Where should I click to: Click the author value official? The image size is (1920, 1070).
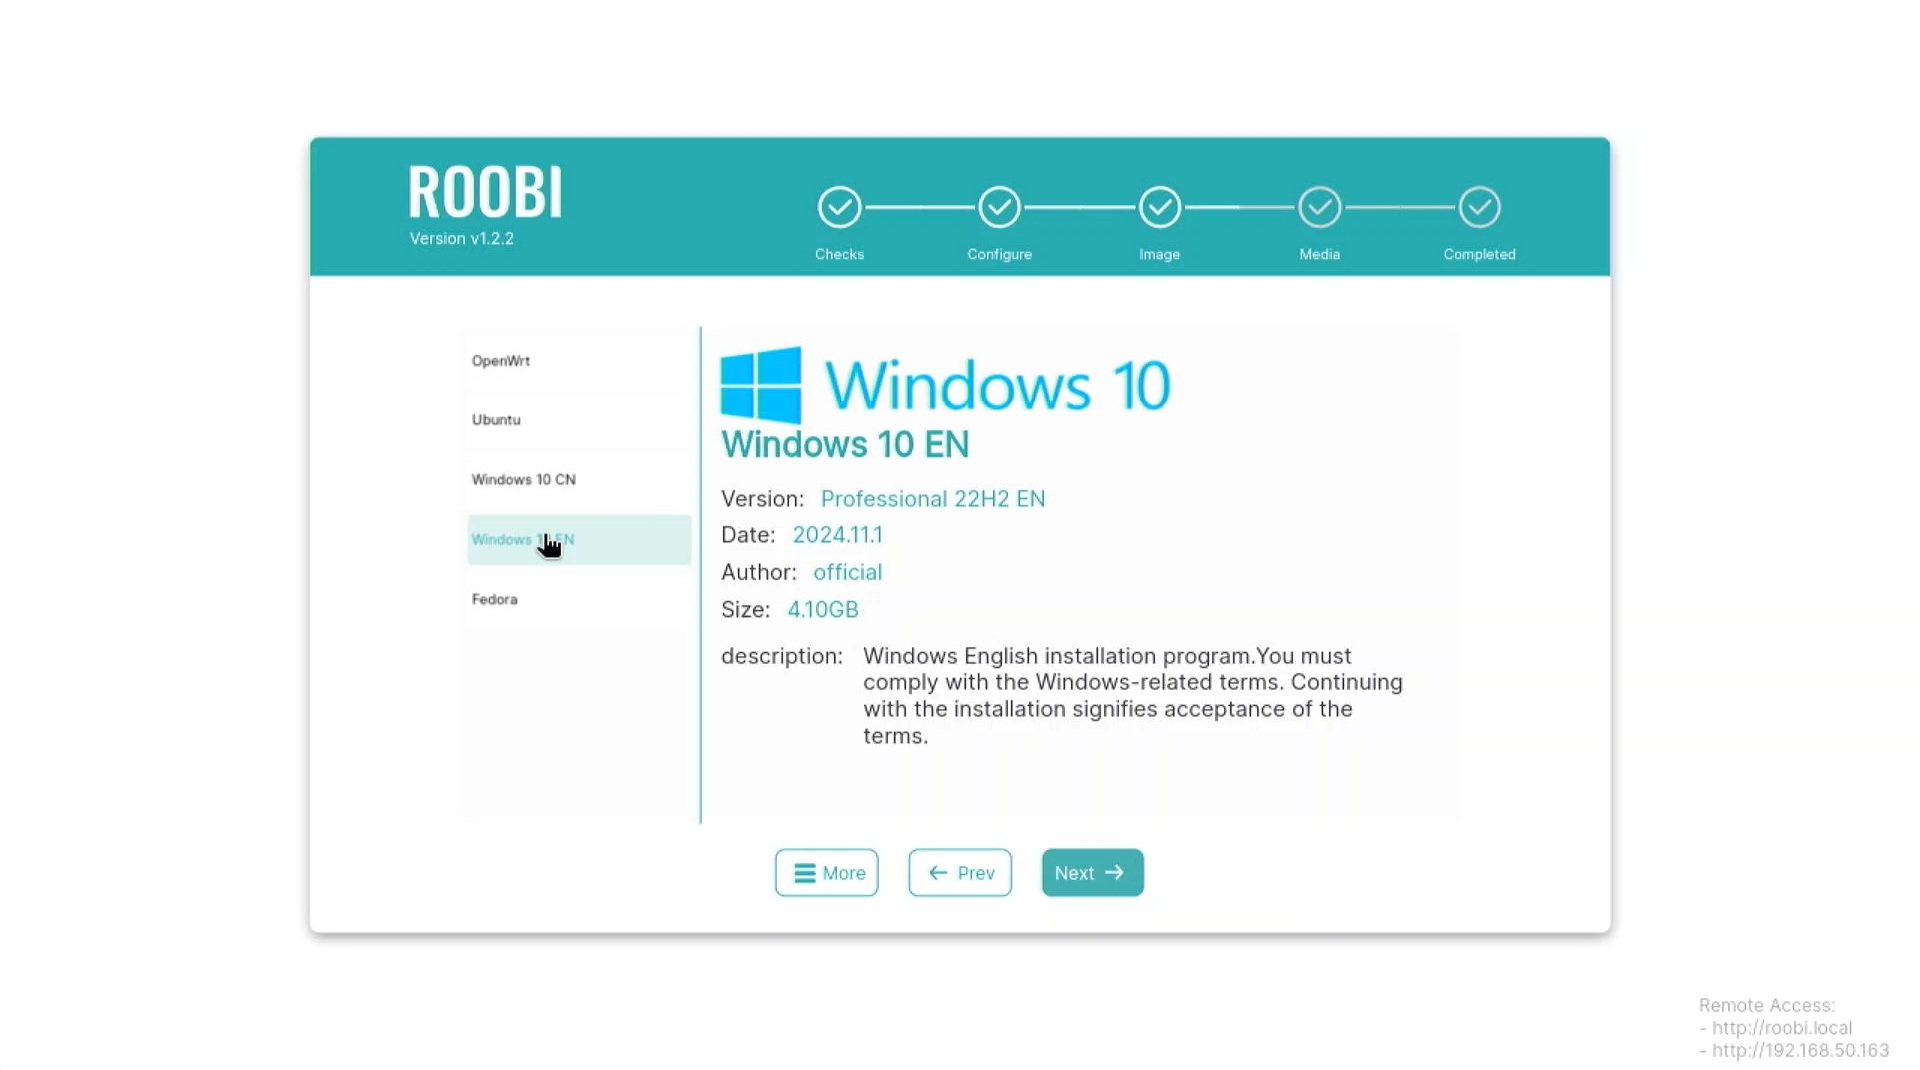click(x=847, y=572)
